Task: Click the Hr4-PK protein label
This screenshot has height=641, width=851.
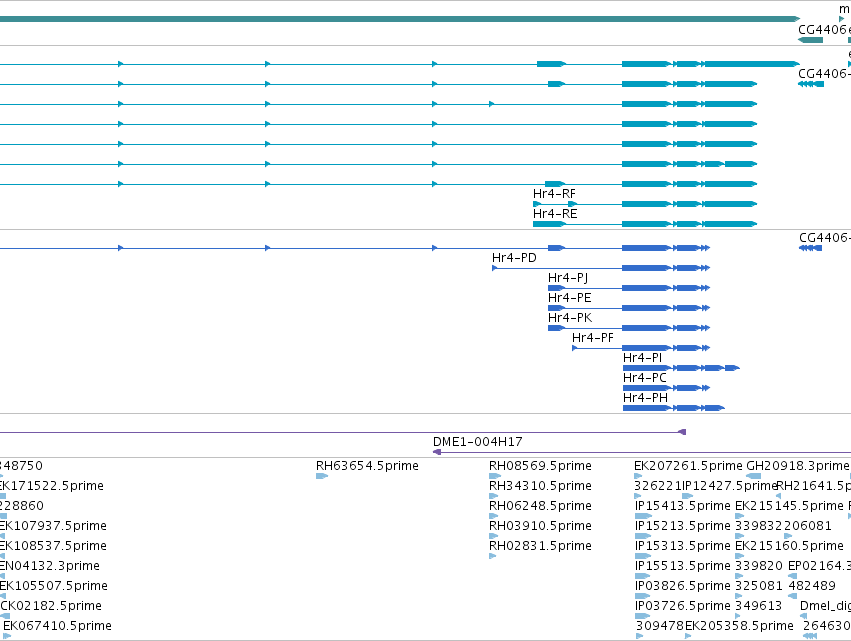Action: point(570,318)
